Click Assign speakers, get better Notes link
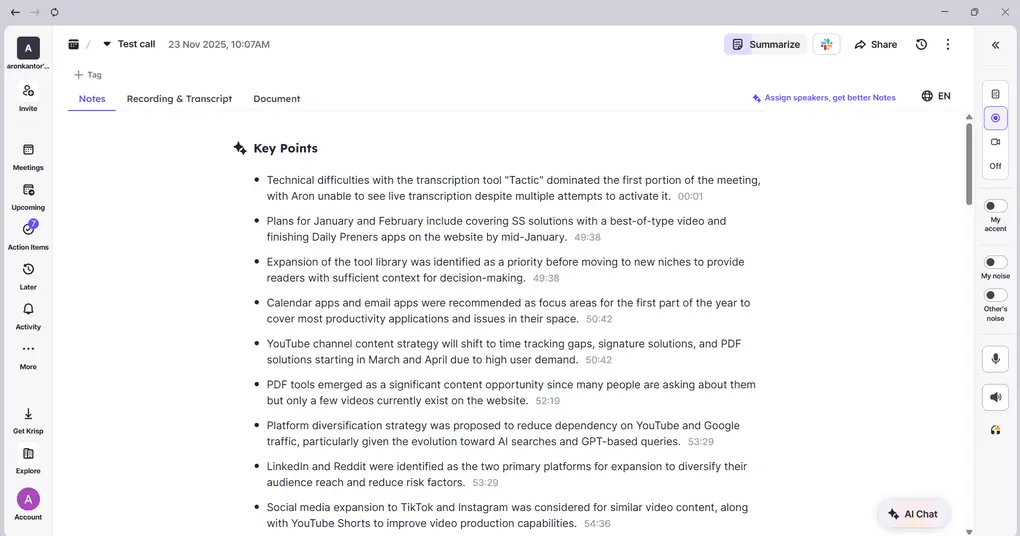The height and width of the screenshot is (536, 1020). click(824, 97)
